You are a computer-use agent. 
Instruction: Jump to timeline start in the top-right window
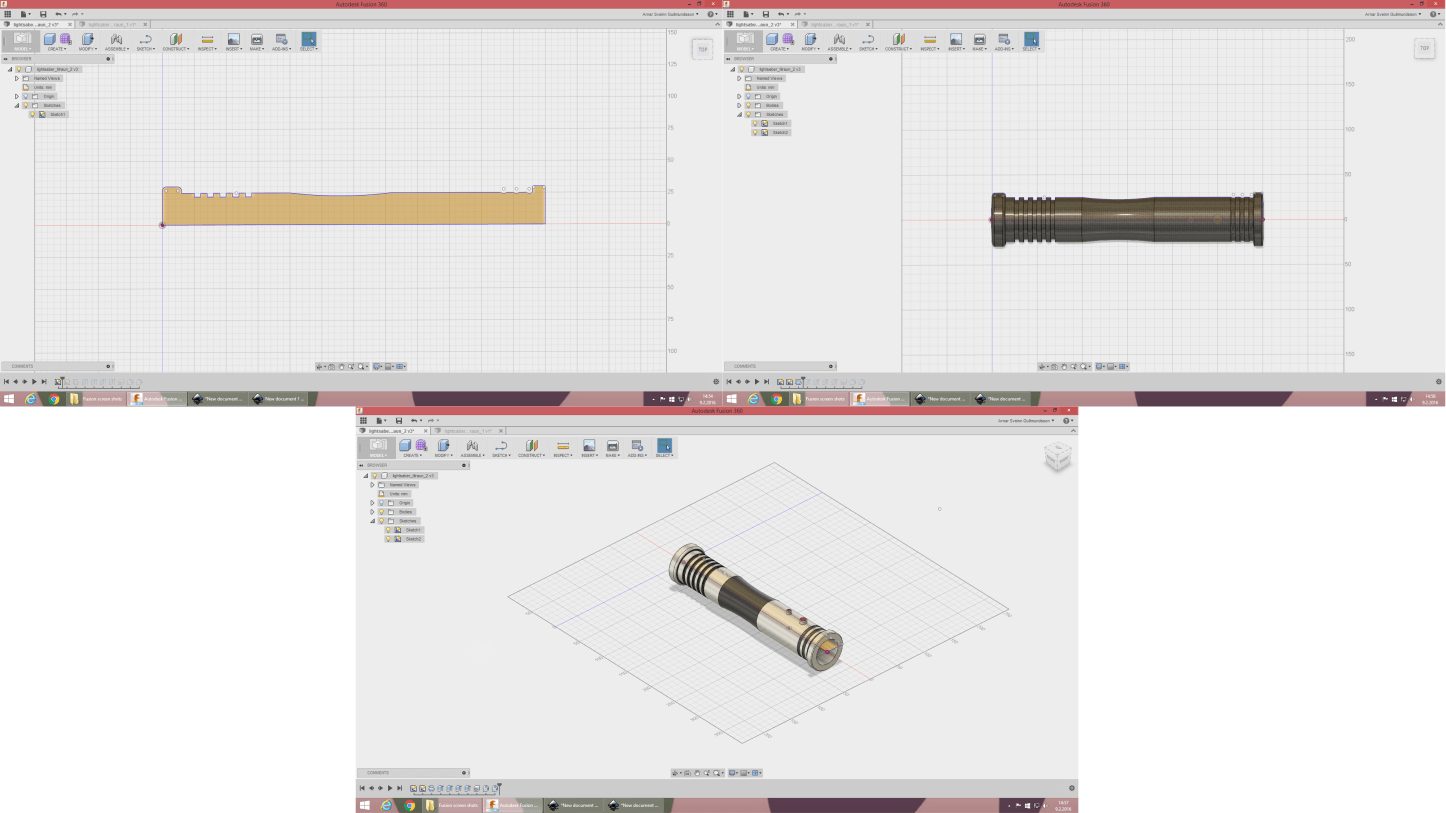[x=729, y=382]
